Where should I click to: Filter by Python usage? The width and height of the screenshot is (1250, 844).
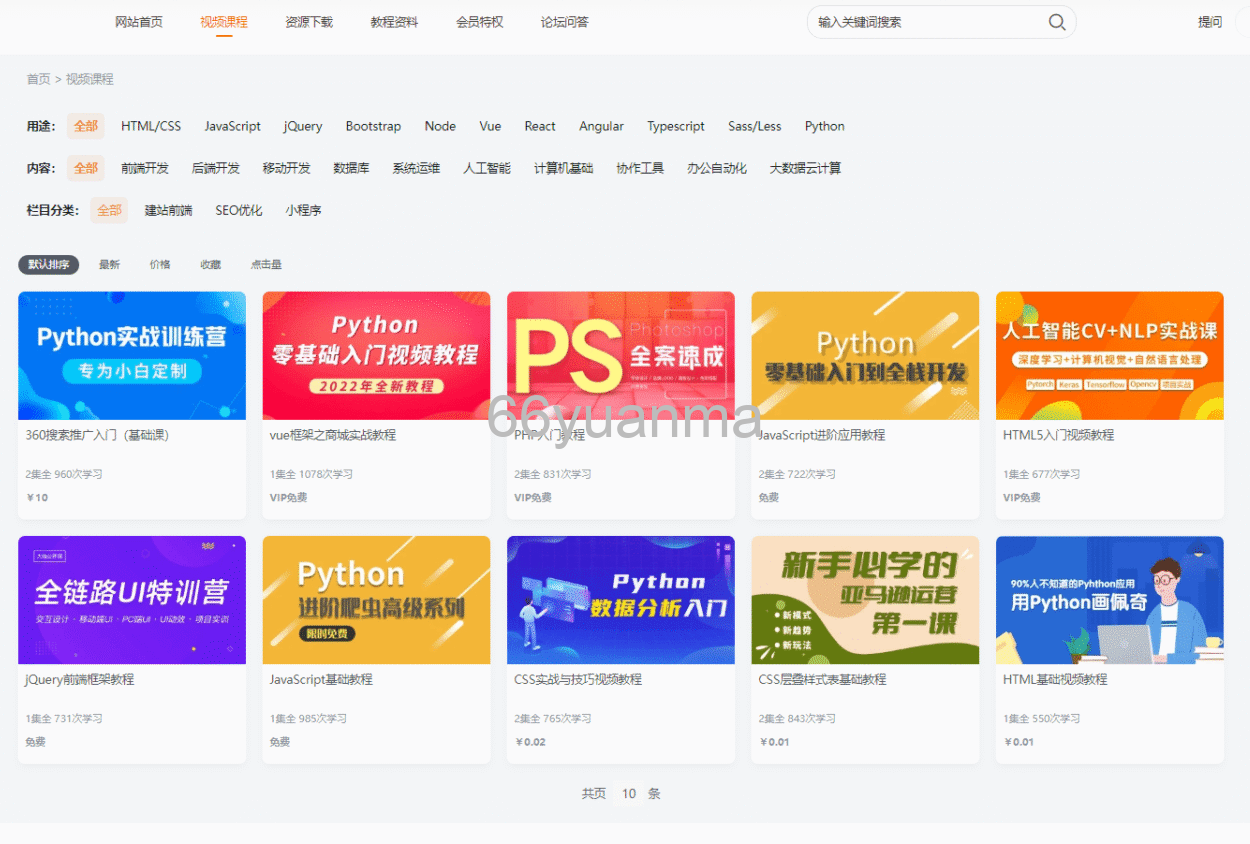point(825,126)
